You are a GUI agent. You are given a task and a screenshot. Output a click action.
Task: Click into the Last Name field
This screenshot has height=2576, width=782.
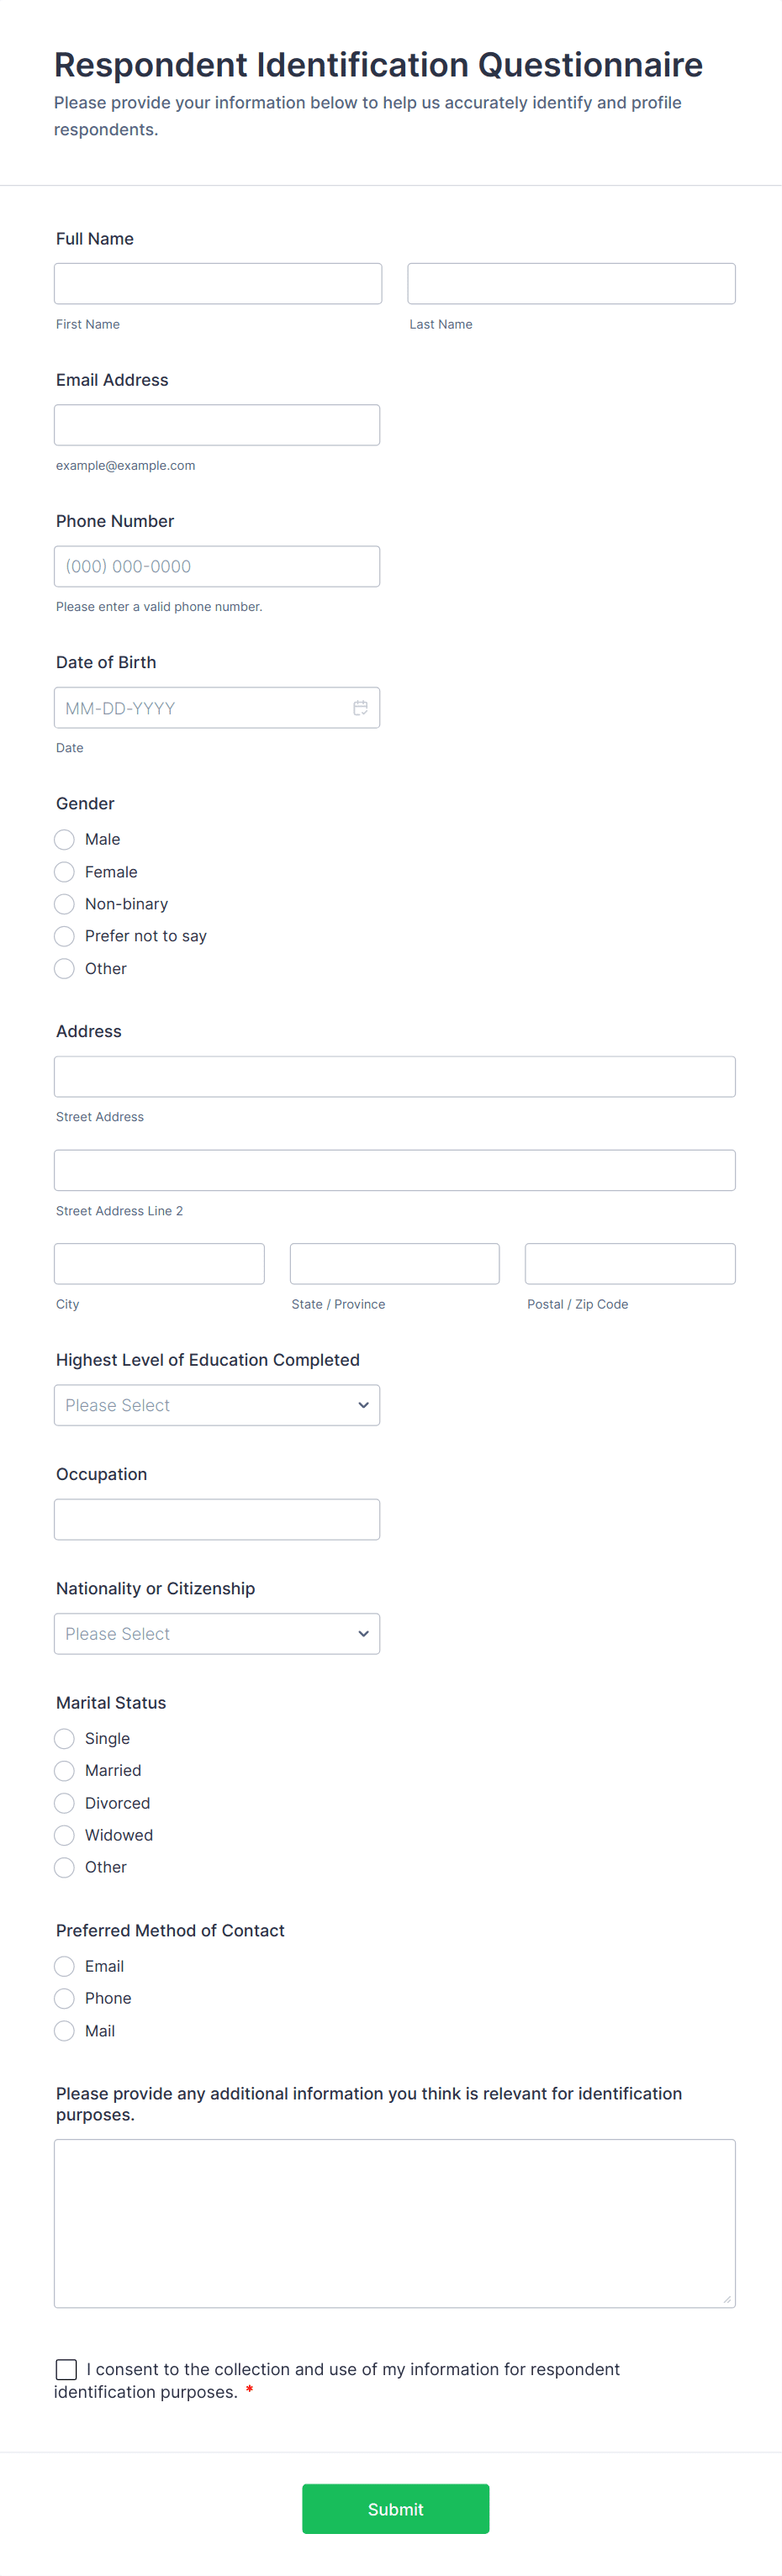[571, 284]
